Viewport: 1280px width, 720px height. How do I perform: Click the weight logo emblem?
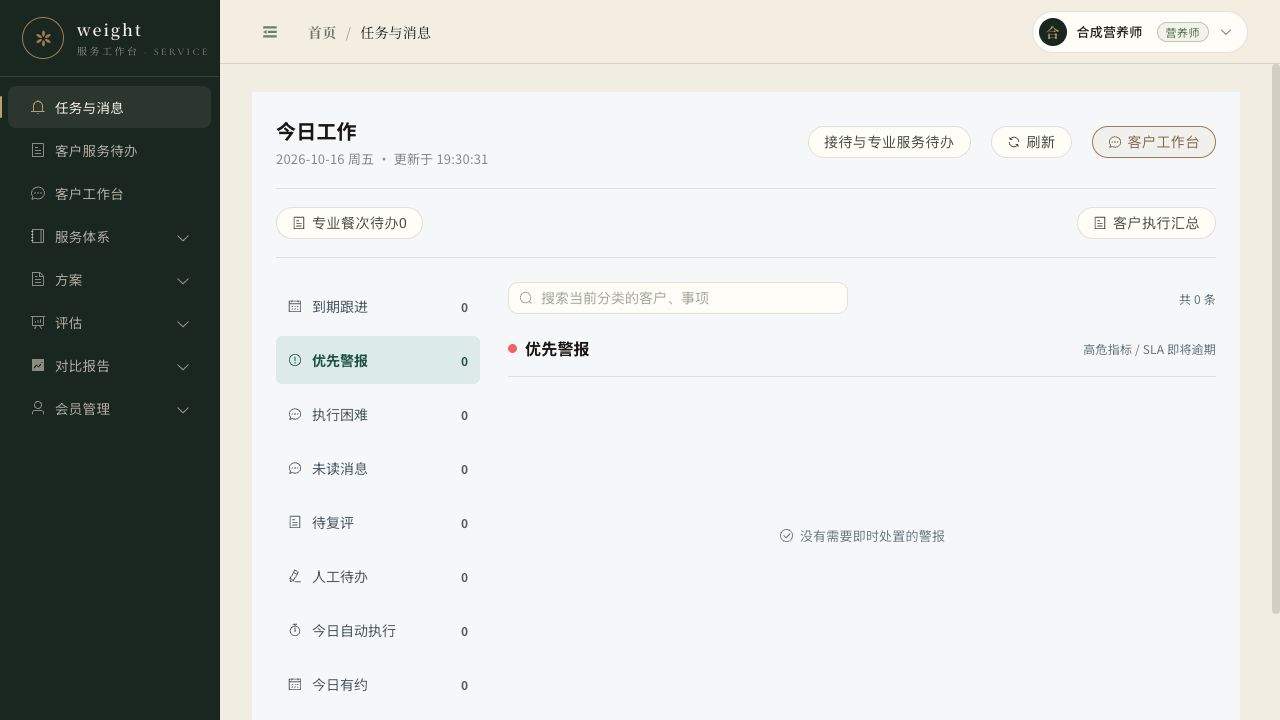[x=43, y=38]
